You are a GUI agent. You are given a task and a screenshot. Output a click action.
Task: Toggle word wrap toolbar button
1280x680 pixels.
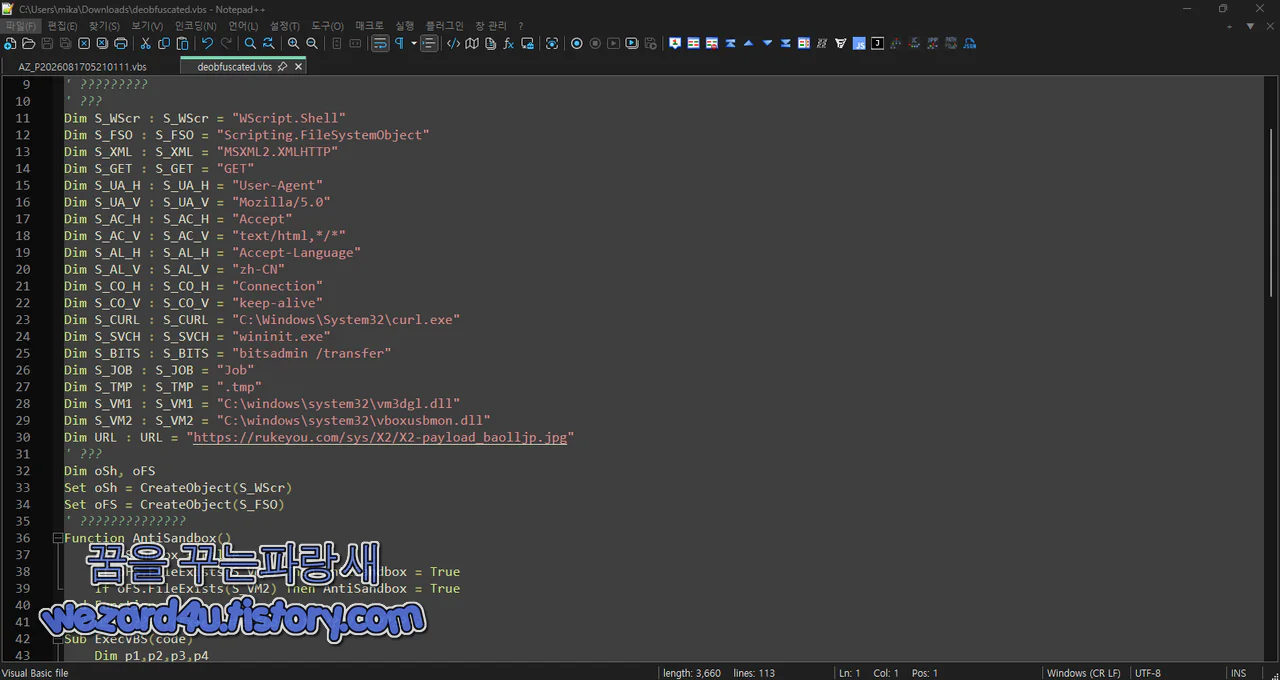pos(380,43)
